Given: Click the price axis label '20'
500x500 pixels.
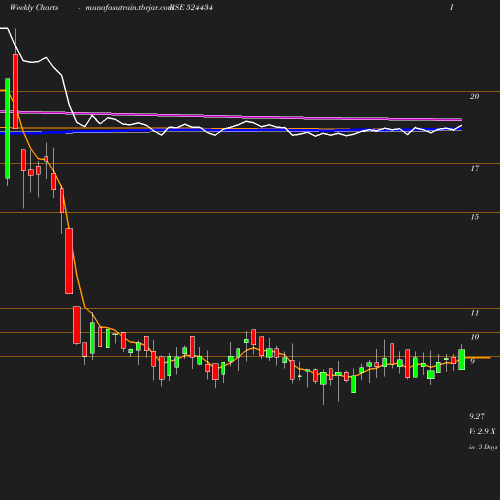Looking at the screenshot, I should tap(474, 96).
